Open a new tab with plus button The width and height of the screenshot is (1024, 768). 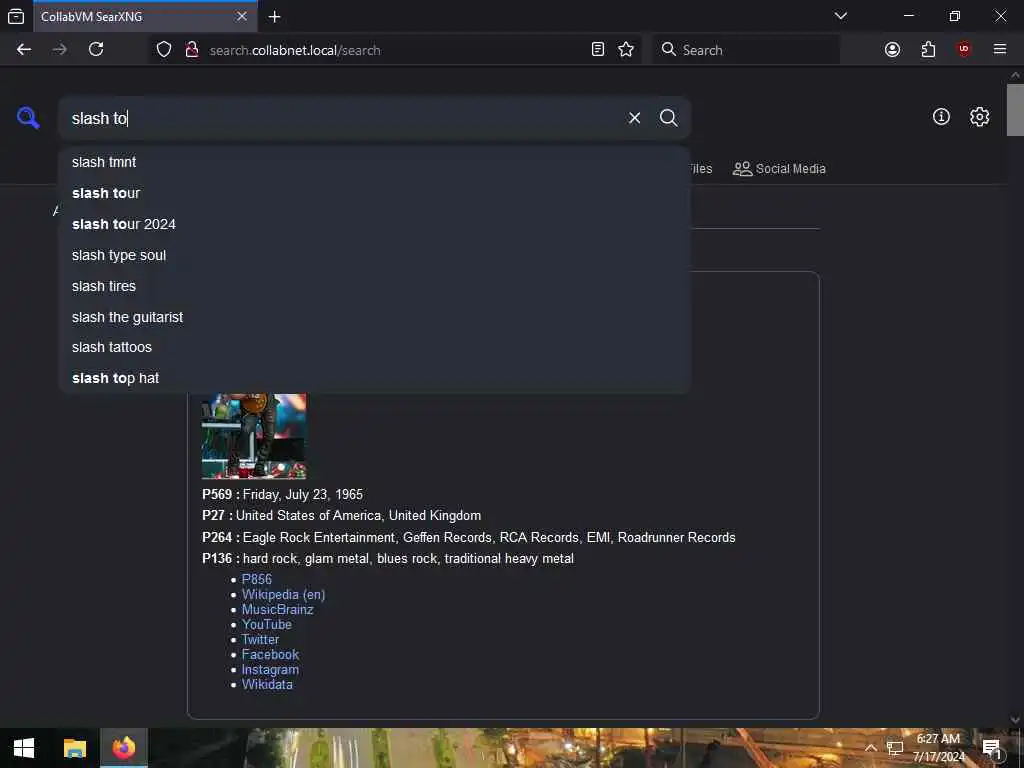coord(274,16)
